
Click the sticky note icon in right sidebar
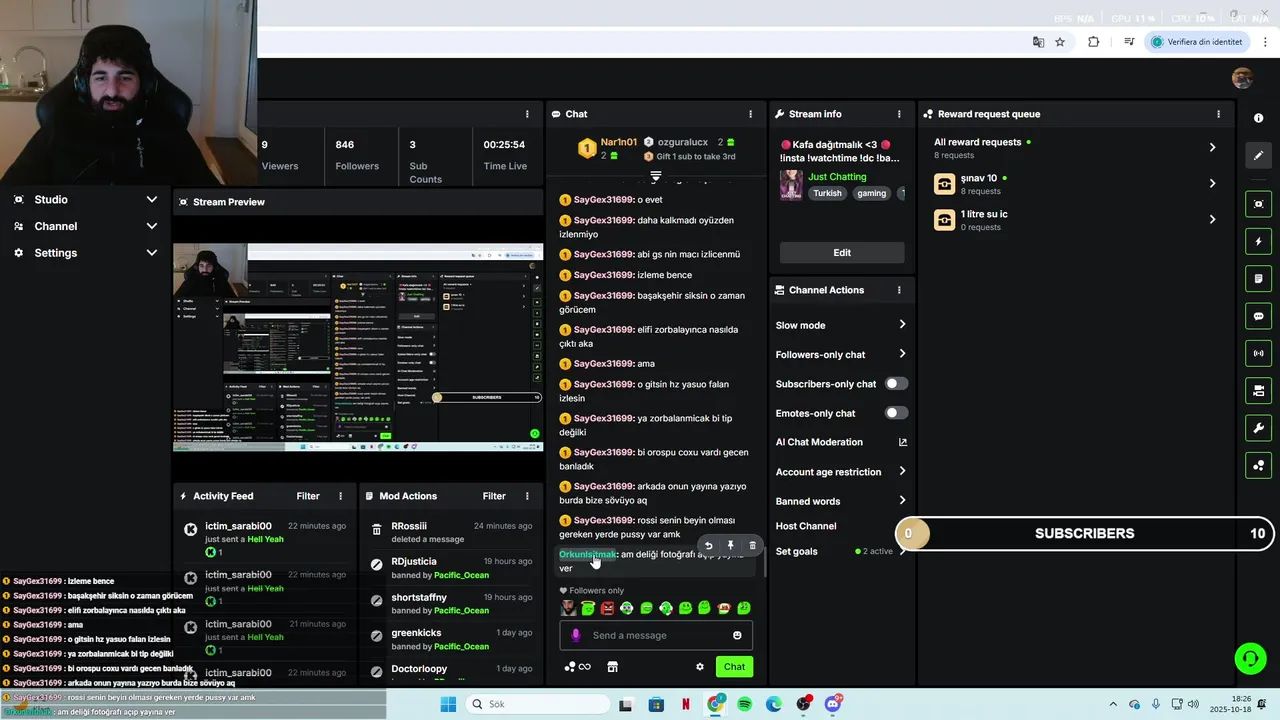click(x=1258, y=278)
